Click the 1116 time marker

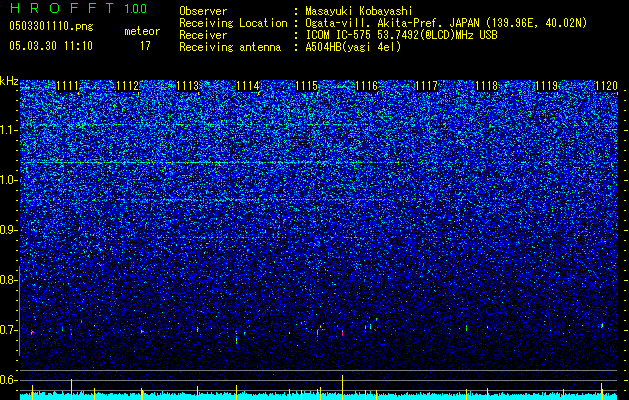(367, 86)
